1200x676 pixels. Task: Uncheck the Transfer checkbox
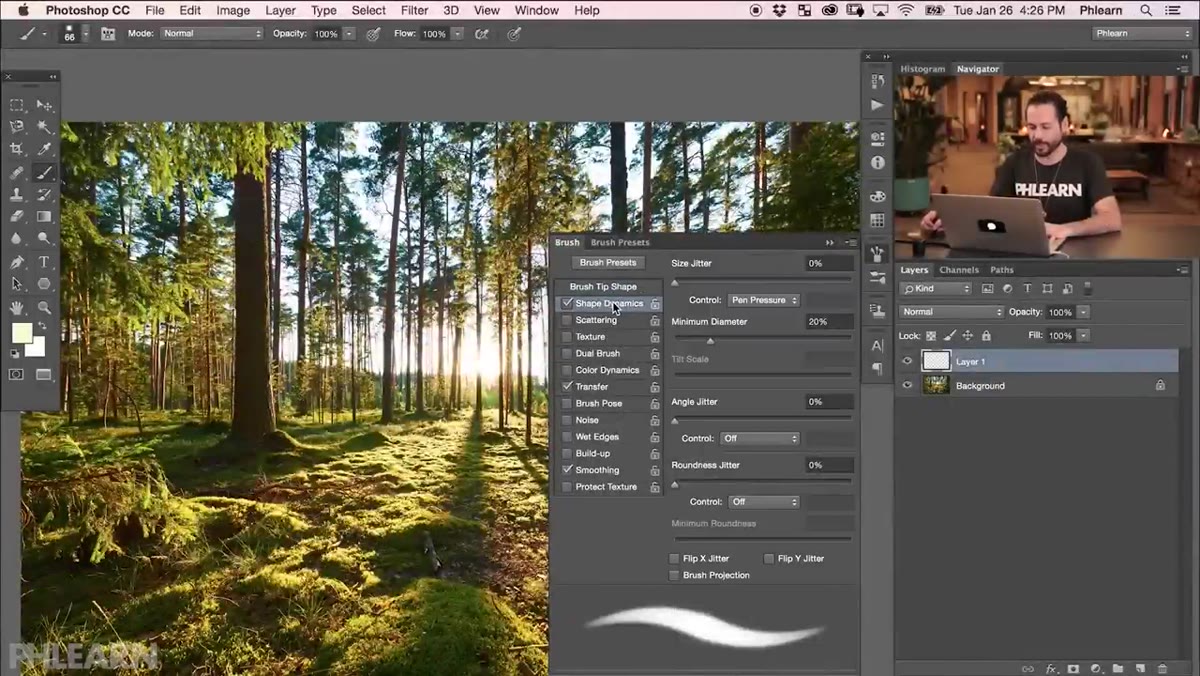point(567,386)
